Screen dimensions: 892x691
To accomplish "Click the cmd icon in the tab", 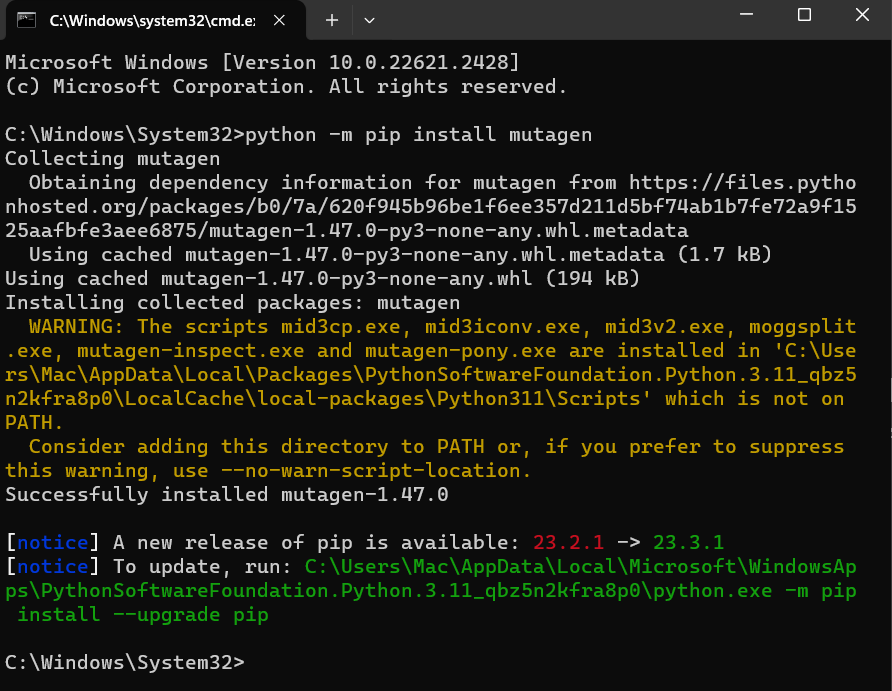I will pos(28,19).
